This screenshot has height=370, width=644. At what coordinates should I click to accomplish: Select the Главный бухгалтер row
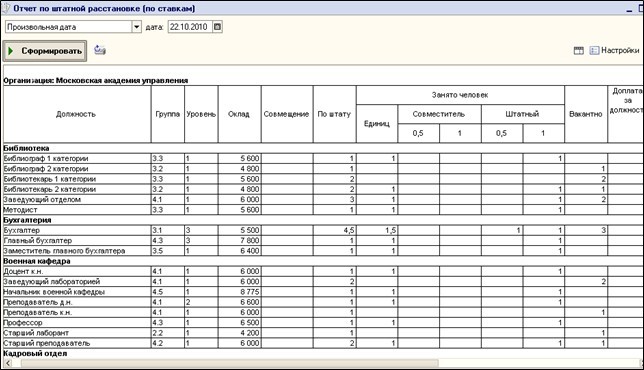[323, 241]
